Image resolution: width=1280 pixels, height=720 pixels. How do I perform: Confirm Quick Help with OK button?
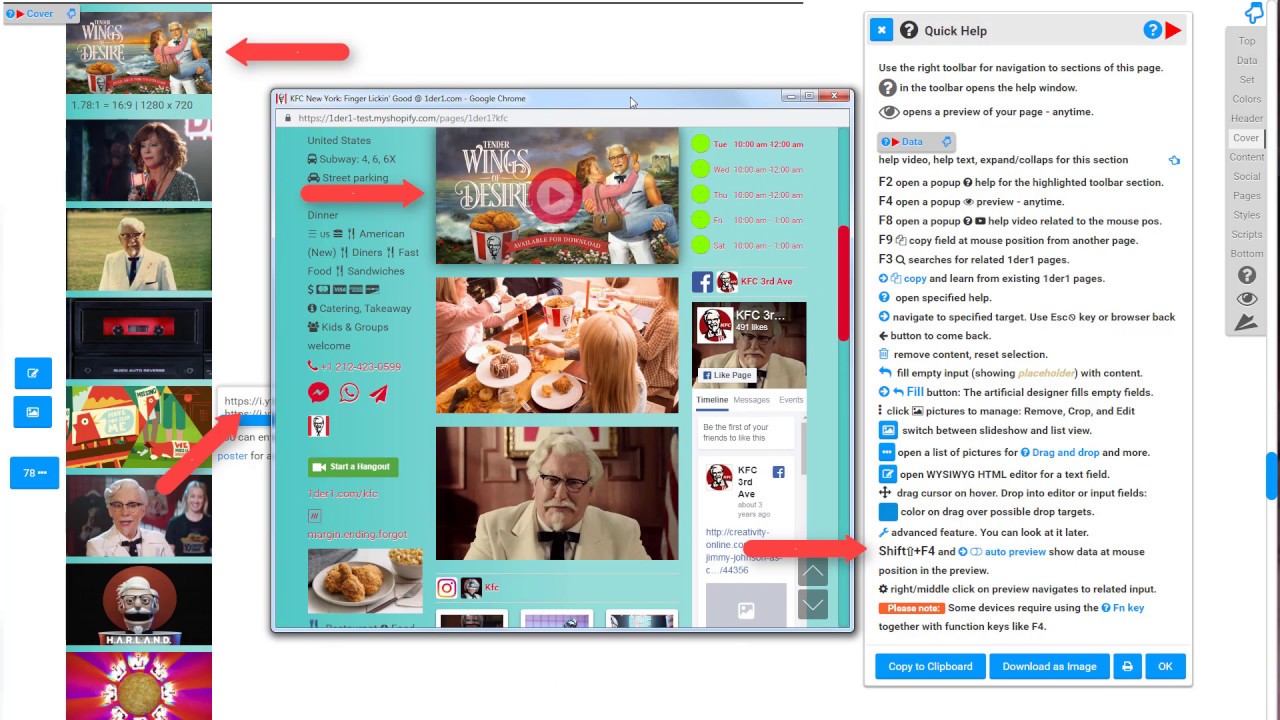(x=1165, y=666)
